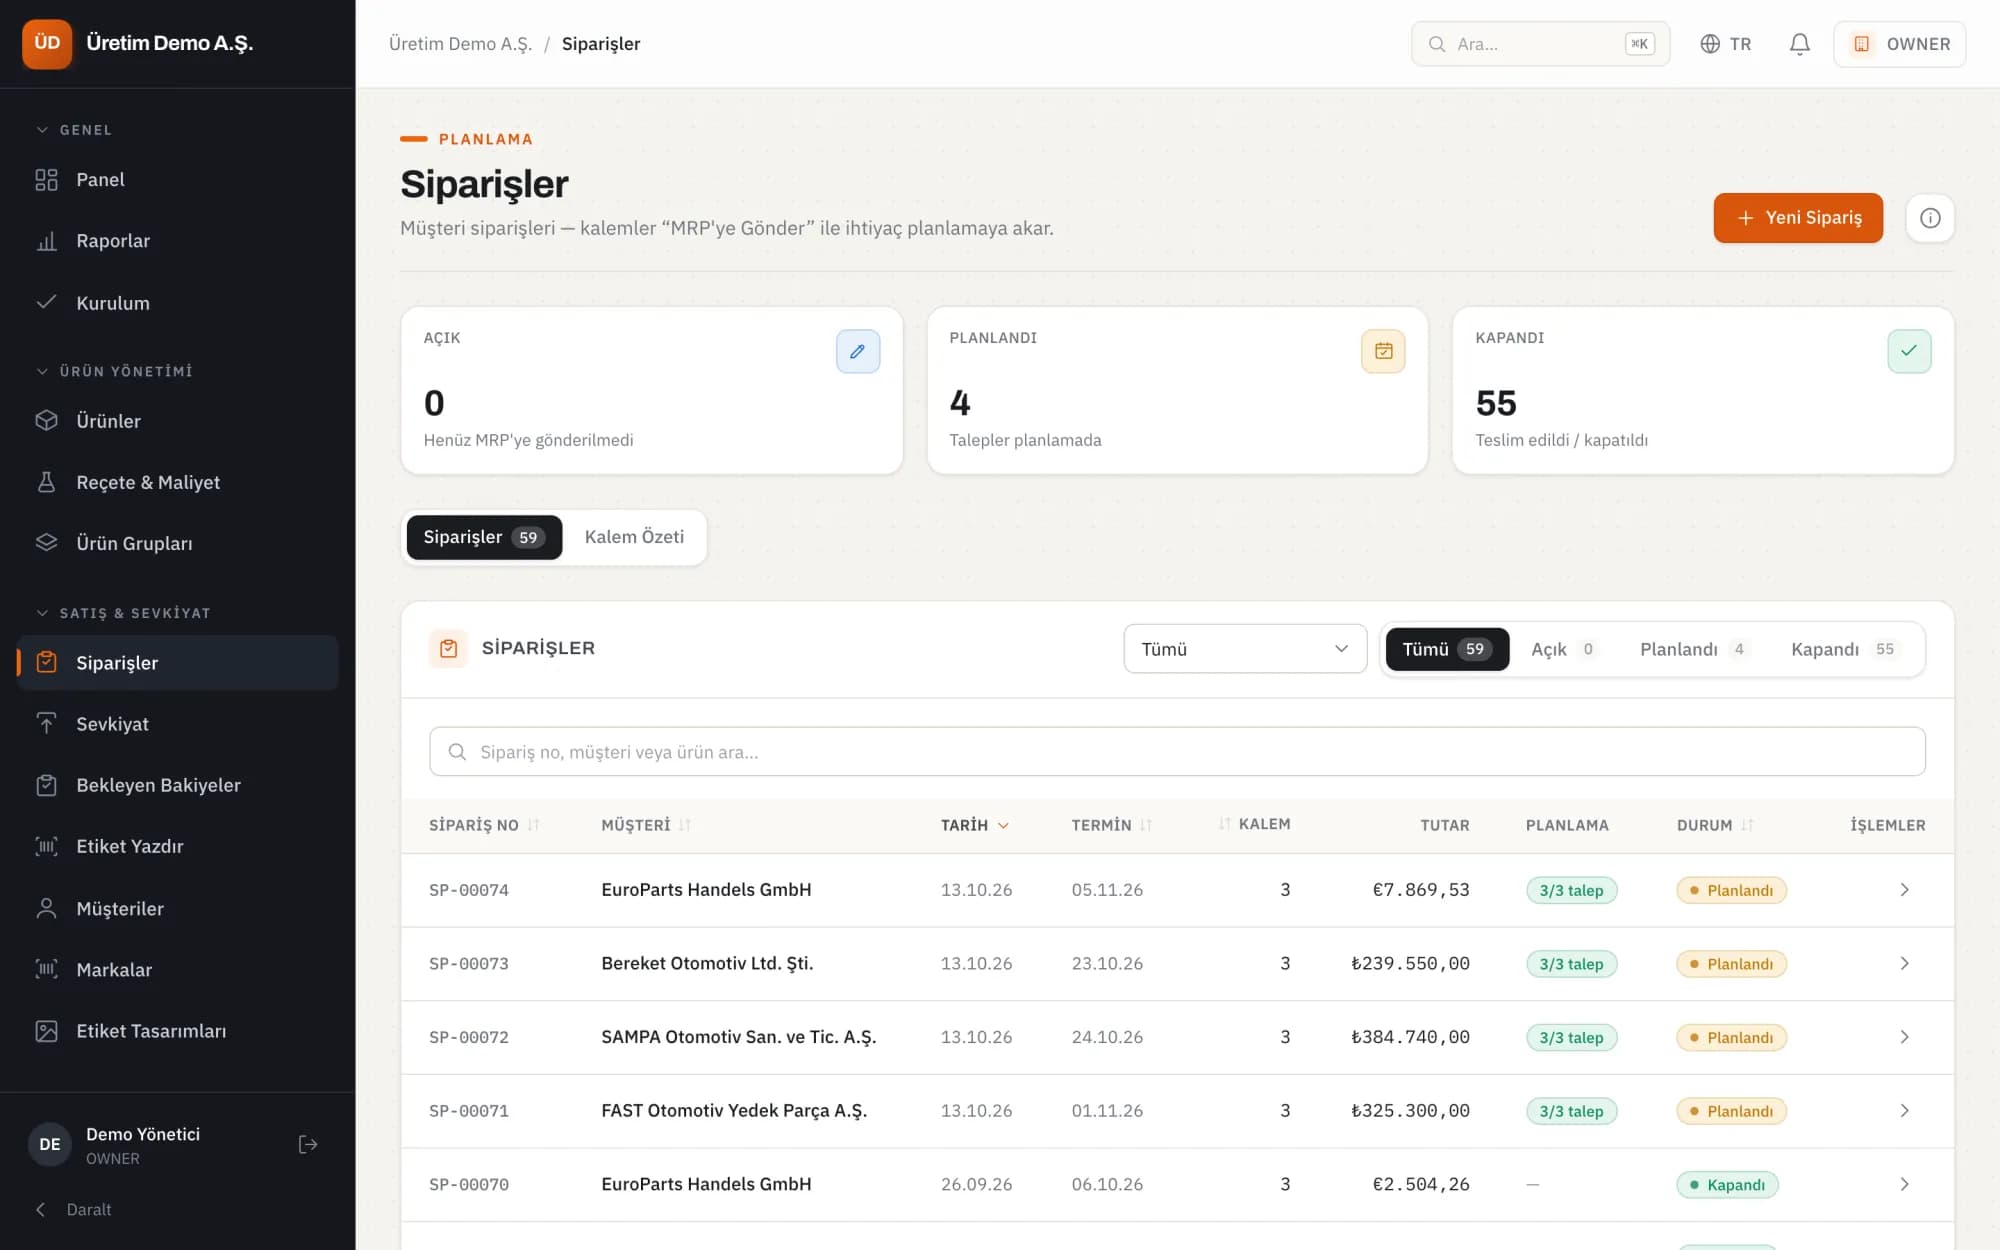Screen dimensions: 2000x1250
Task: Open order SP-00074 row chevron
Action: point(1904,890)
